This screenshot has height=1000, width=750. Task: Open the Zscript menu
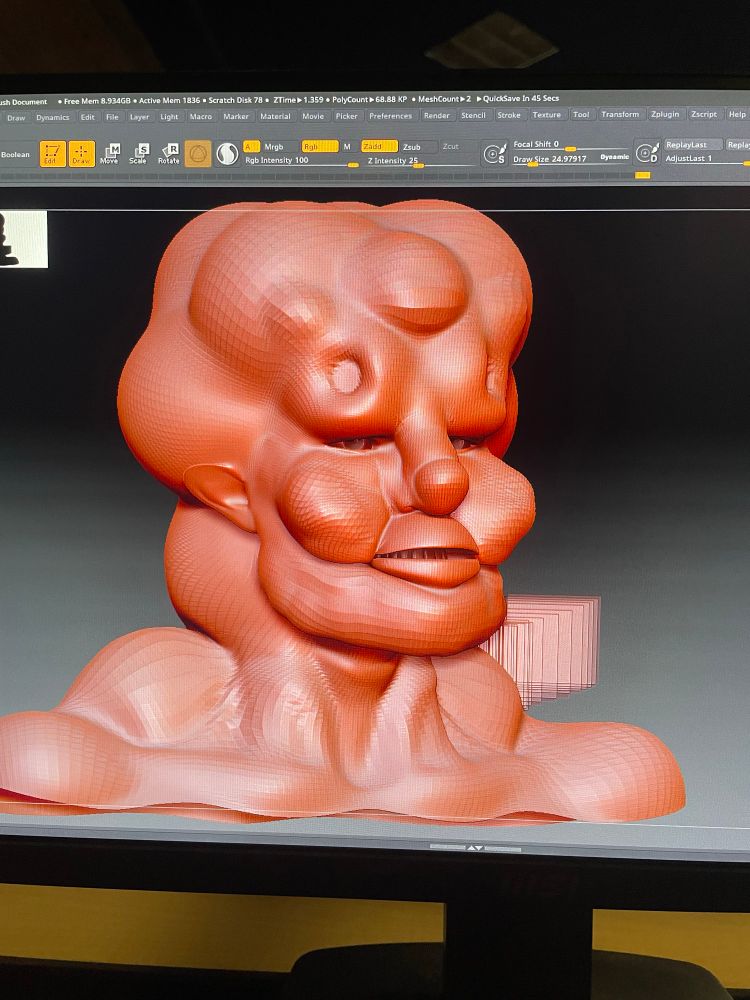point(704,114)
